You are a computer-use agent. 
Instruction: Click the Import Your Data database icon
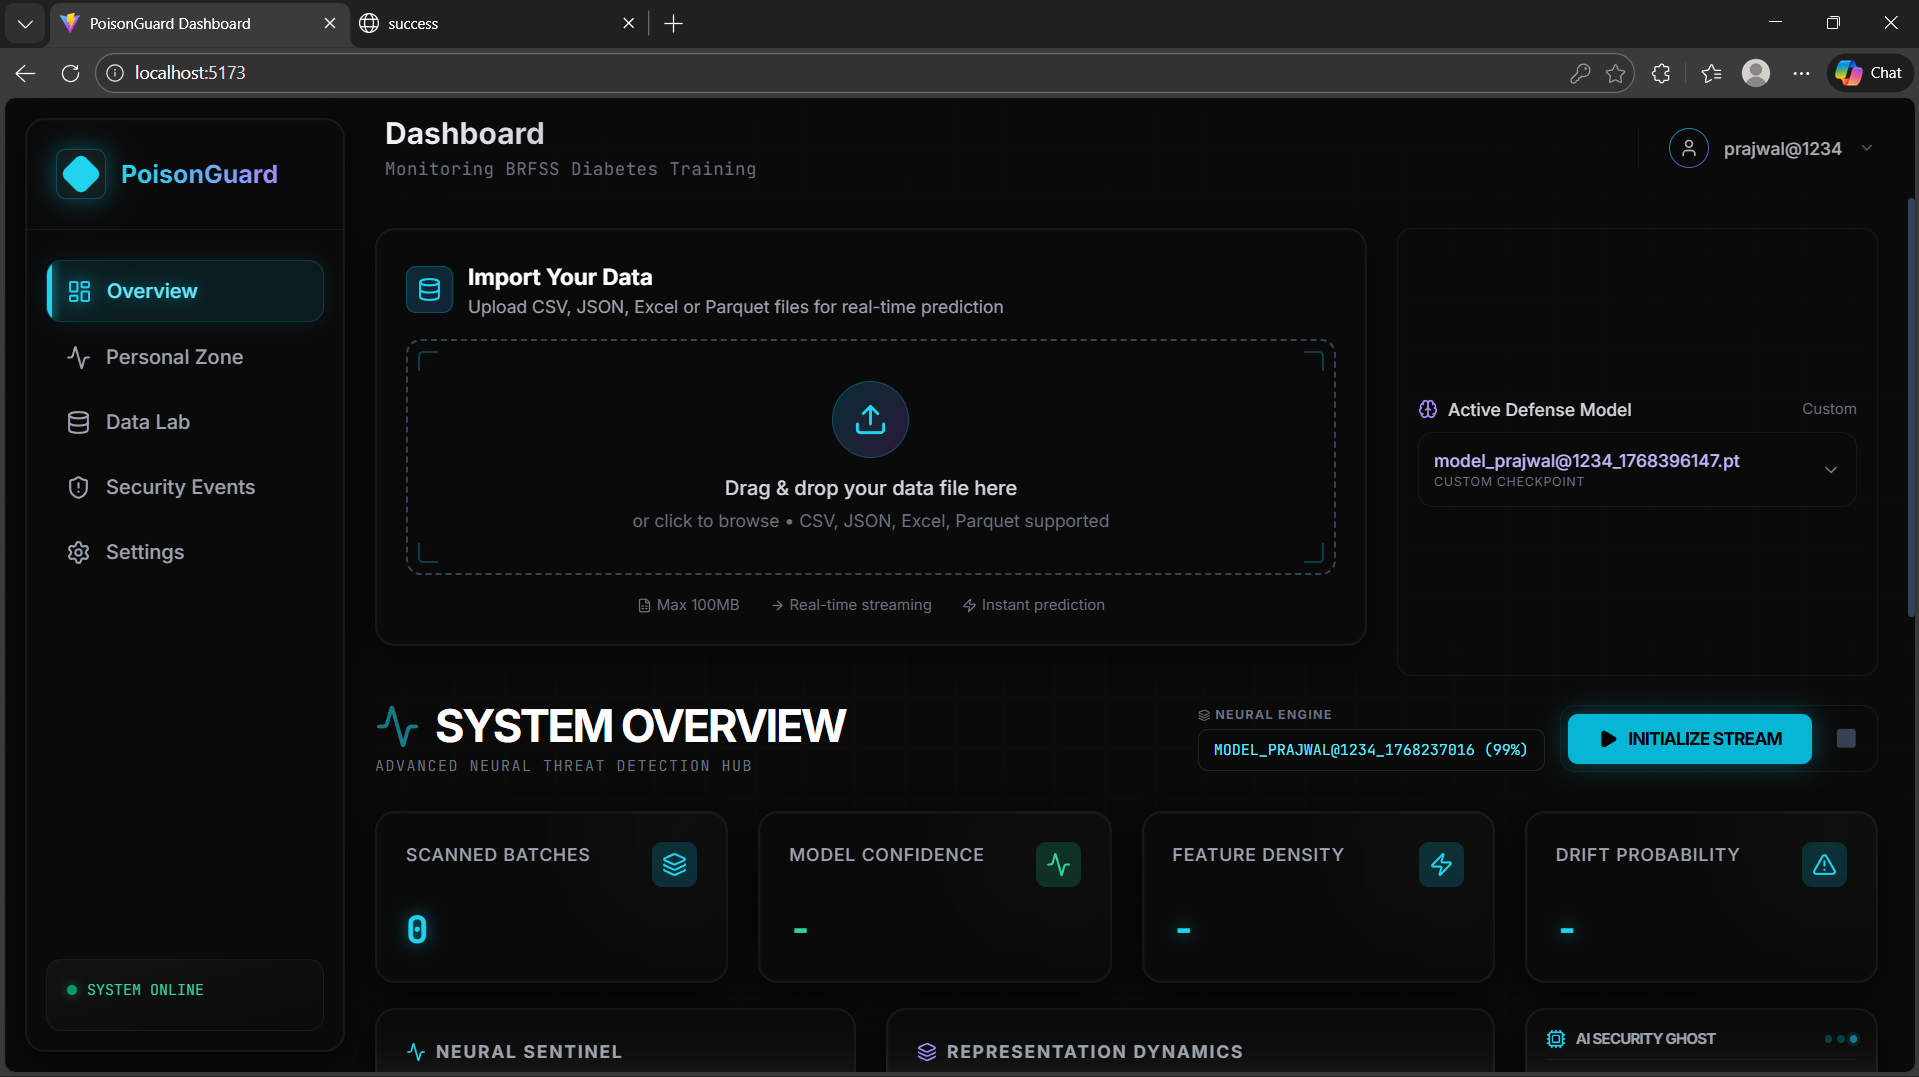pyautogui.click(x=429, y=290)
